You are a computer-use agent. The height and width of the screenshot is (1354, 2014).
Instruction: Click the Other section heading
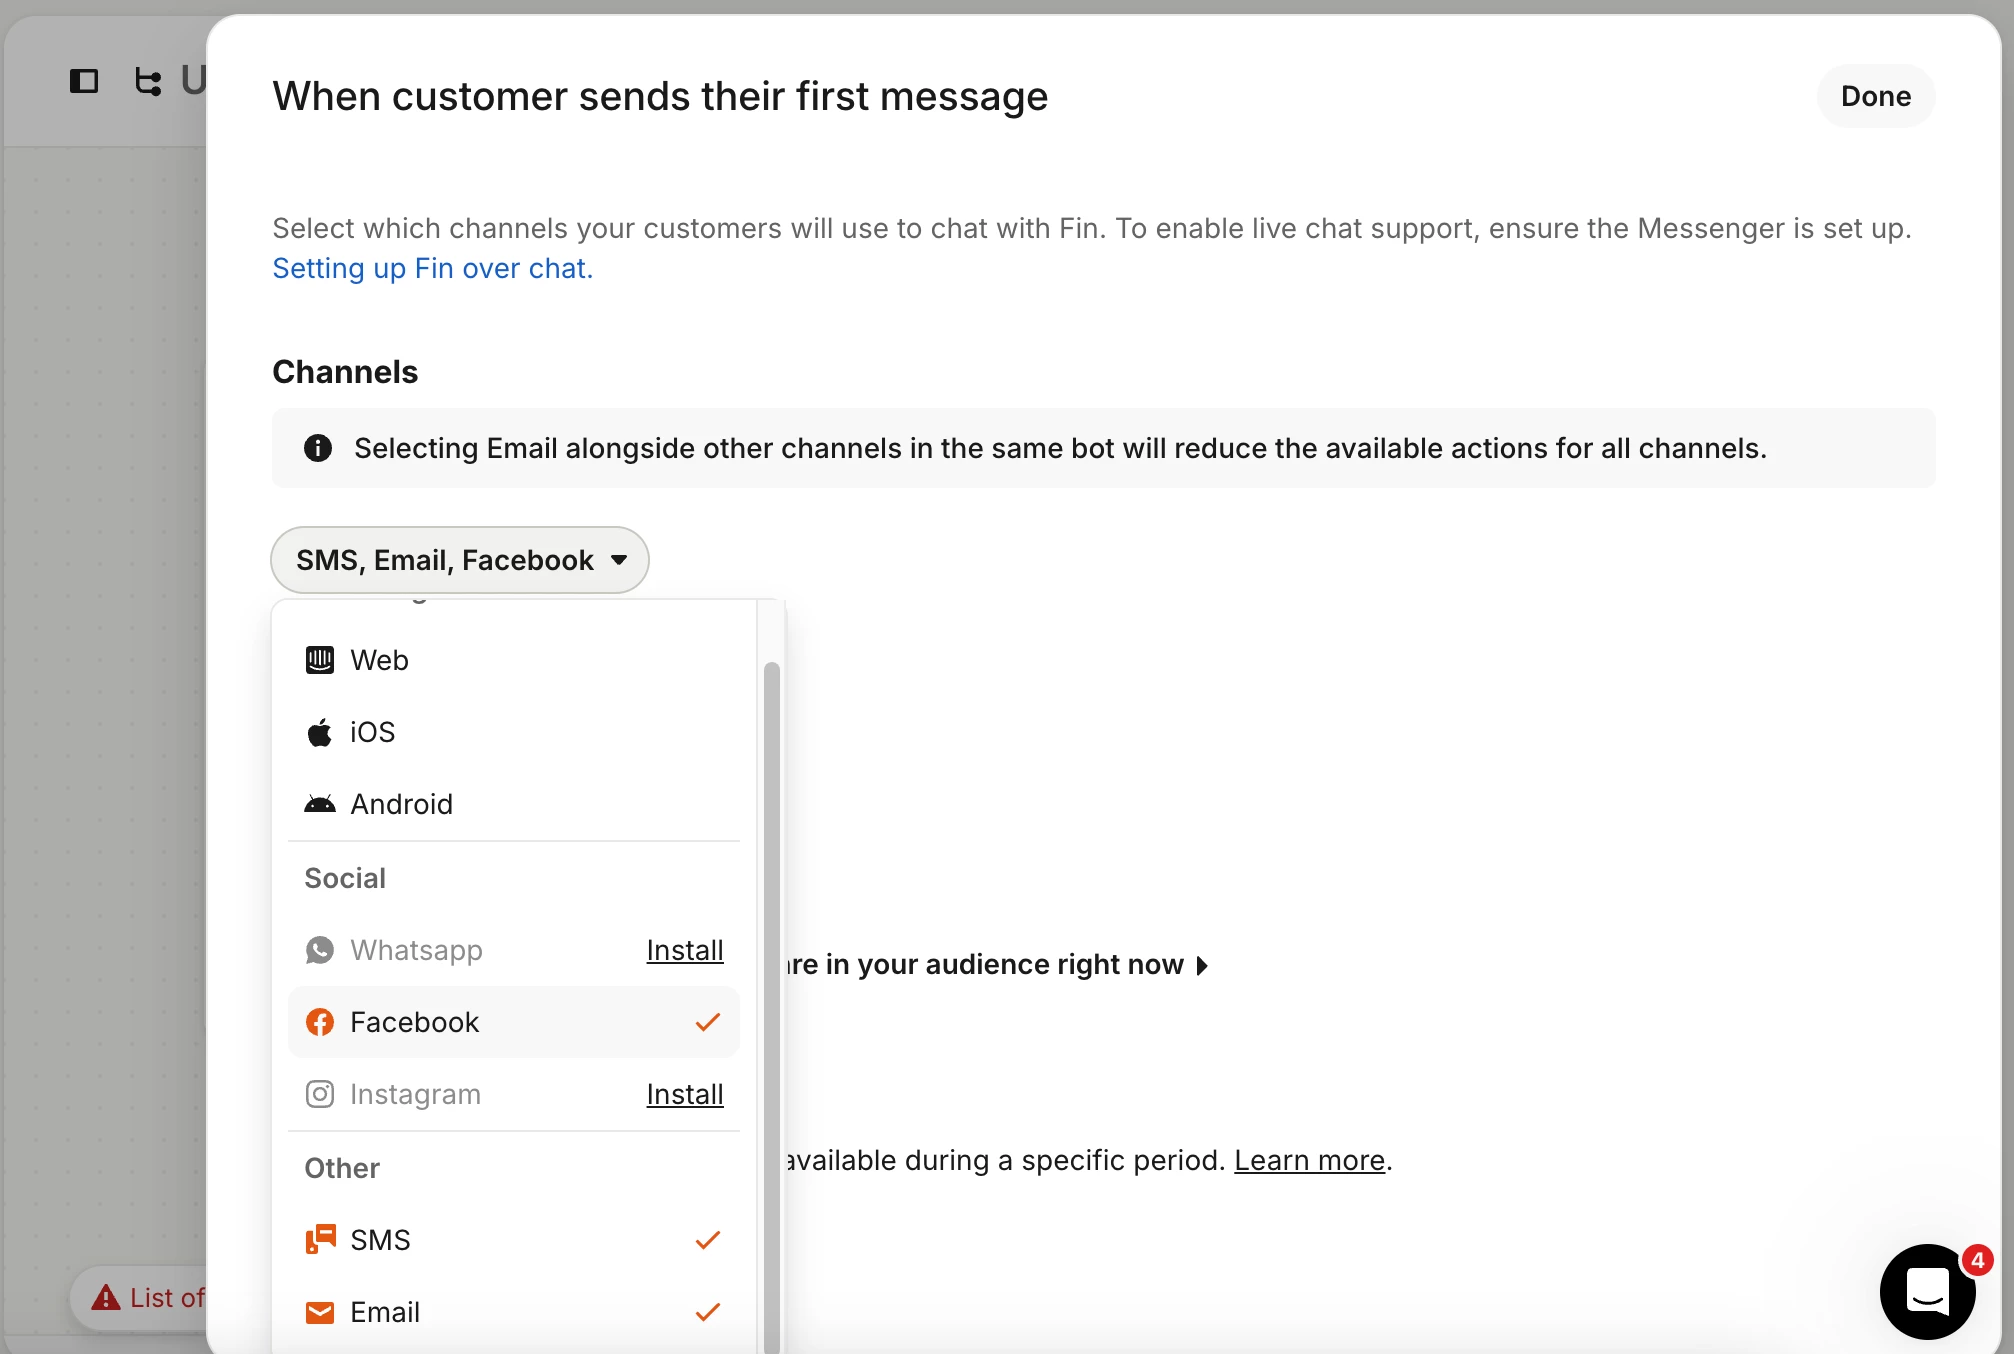[x=342, y=1168]
